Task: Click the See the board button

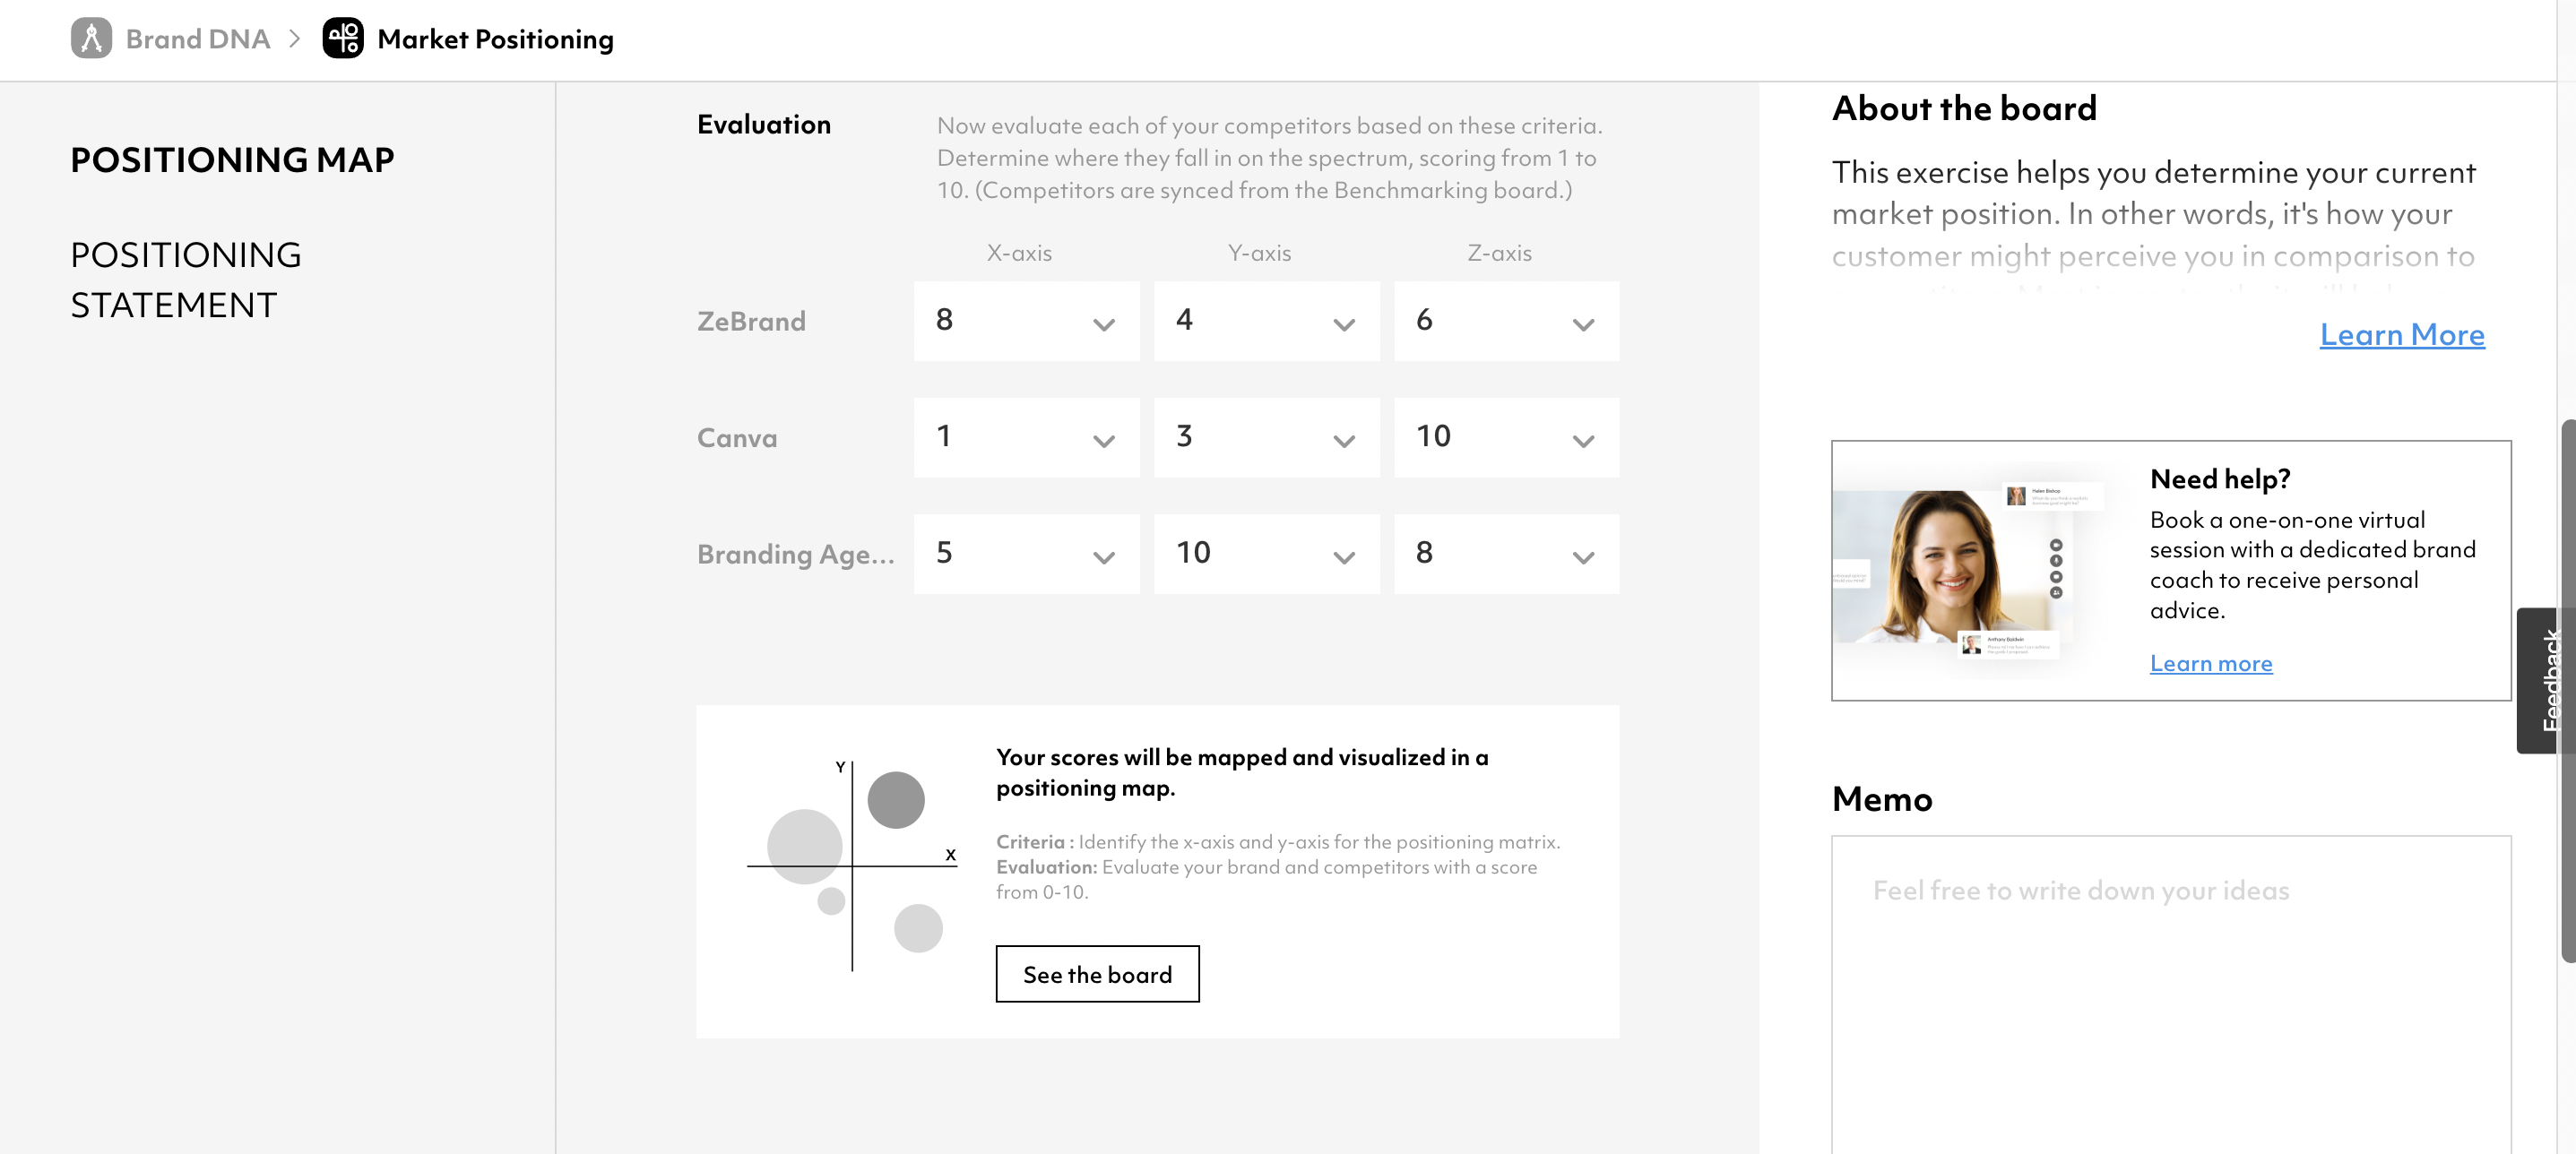Action: coord(1097,974)
